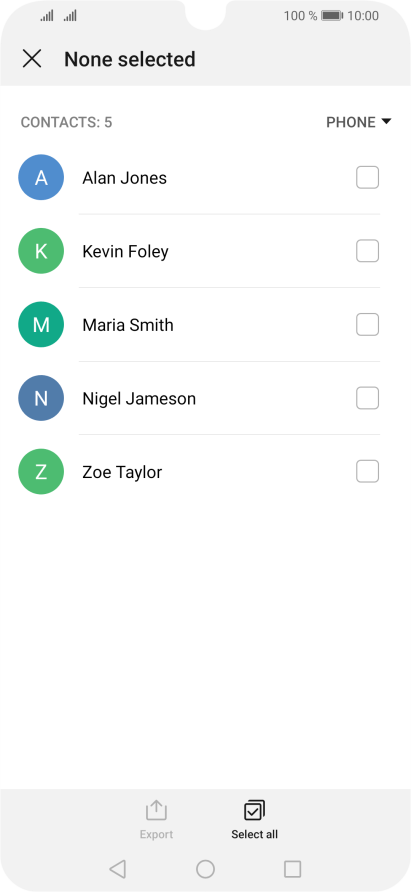Tap Nigel Jameson N avatar
This screenshot has height=892, width=411.
[41, 398]
